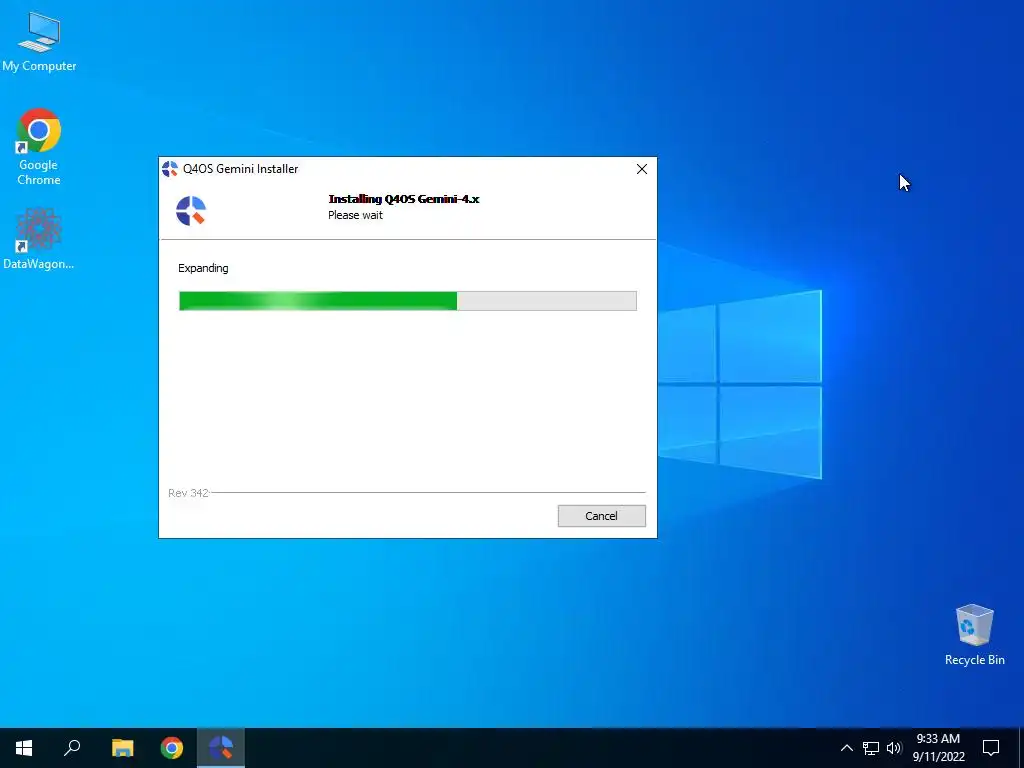1024x768 pixels.
Task: Select the Recycle Bin icon
Action: [974, 635]
